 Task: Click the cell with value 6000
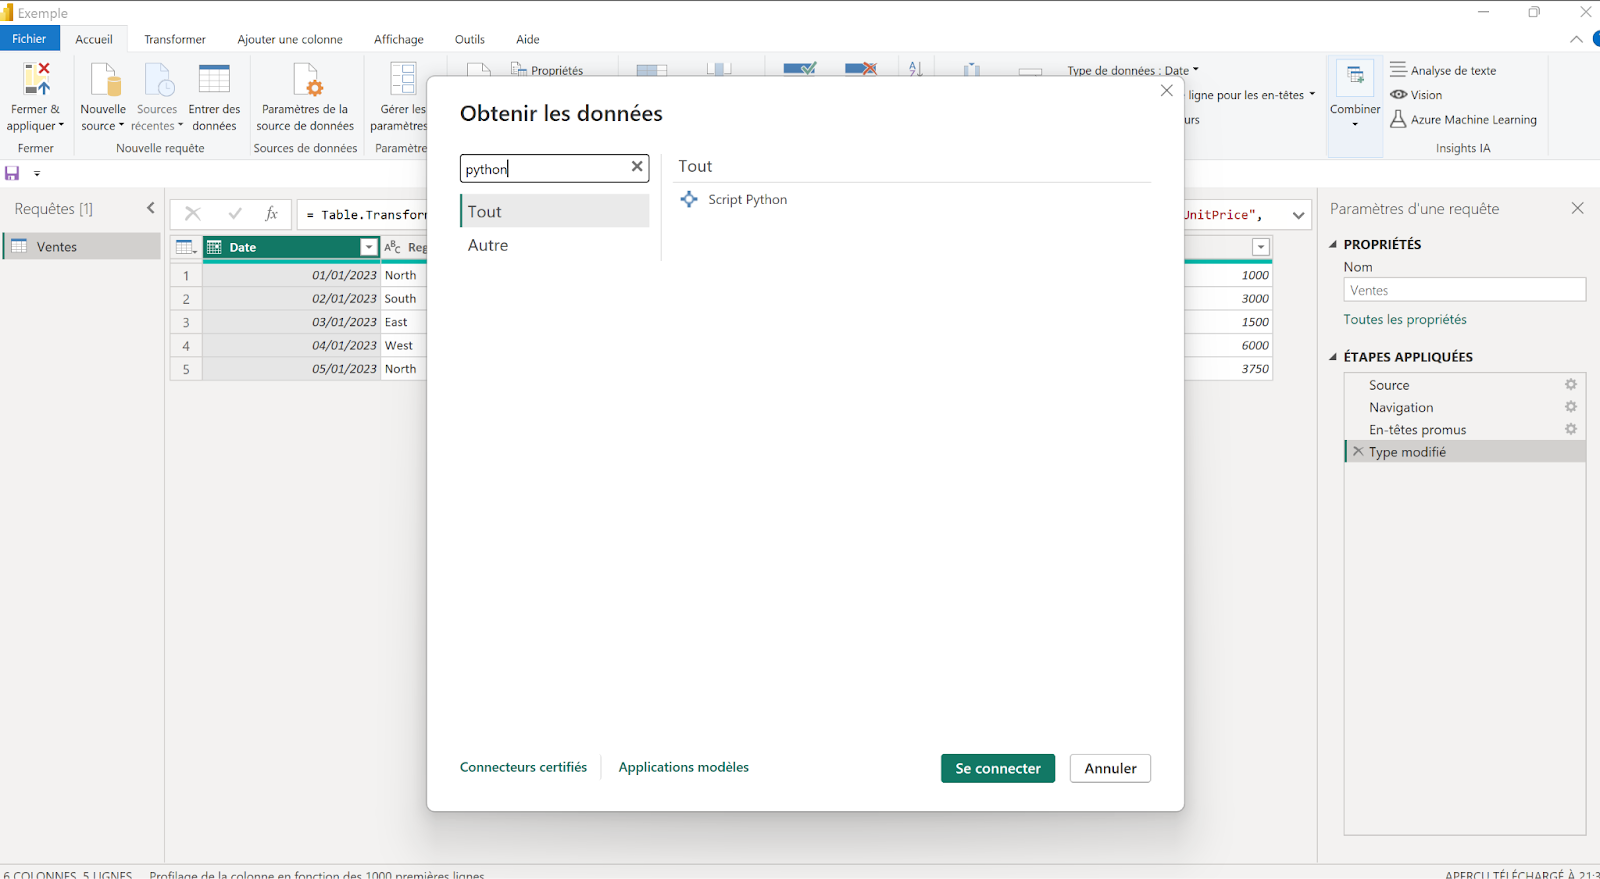click(x=1228, y=345)
